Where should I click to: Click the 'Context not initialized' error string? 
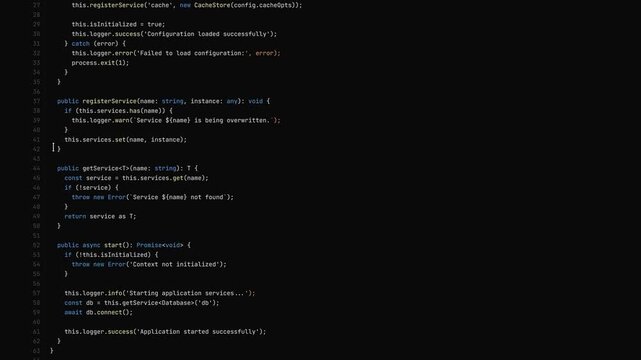[x=174, y=264]
